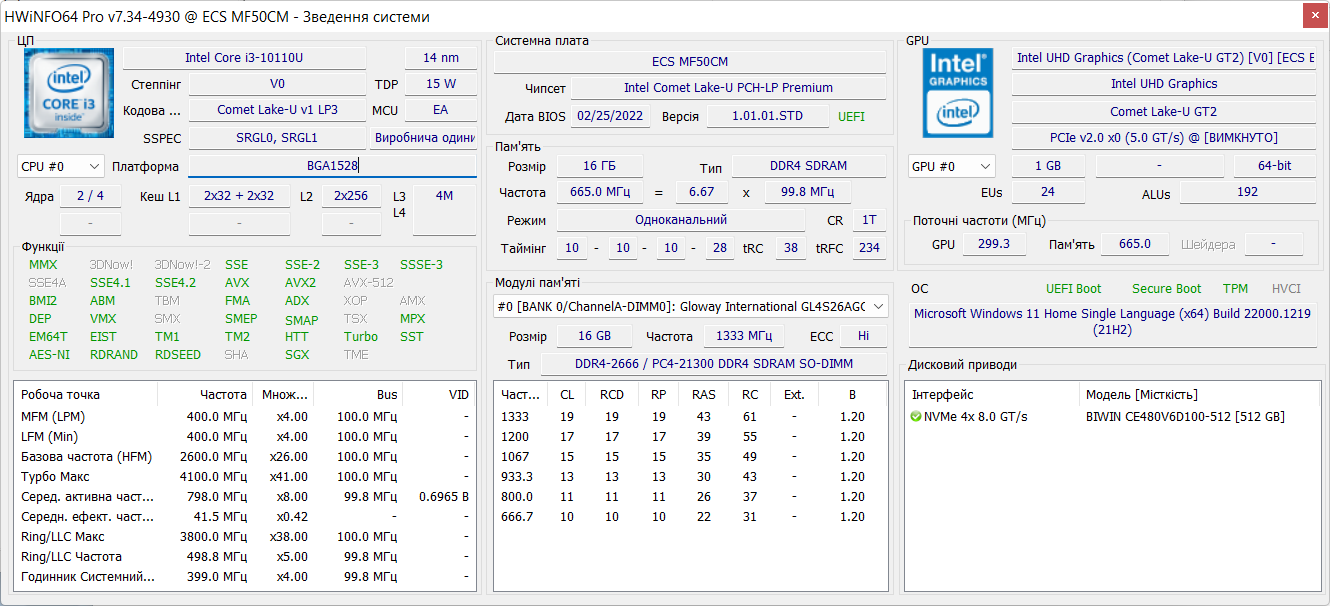The height and width of the screenshot is (606, 1330).
Task: Open the CPU #0 selector dropdown
Action: point(61,166)
